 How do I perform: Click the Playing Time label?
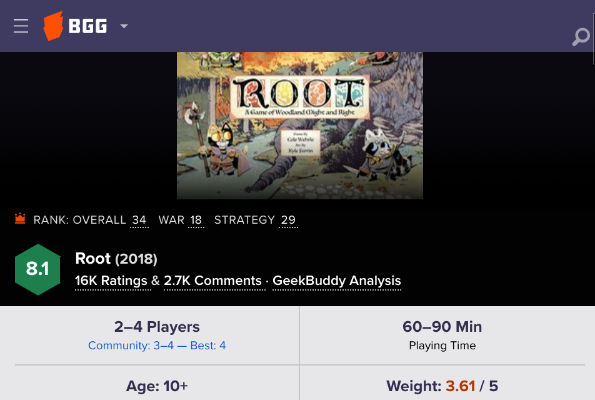442,345
